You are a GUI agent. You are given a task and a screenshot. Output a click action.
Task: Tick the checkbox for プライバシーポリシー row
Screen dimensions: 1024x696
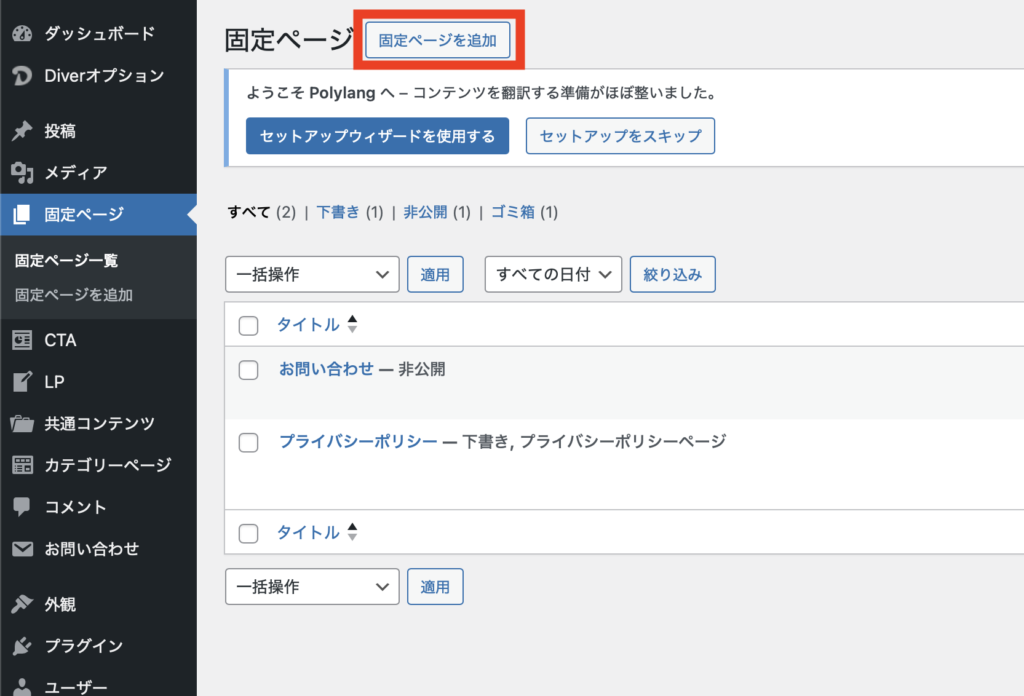249,442
